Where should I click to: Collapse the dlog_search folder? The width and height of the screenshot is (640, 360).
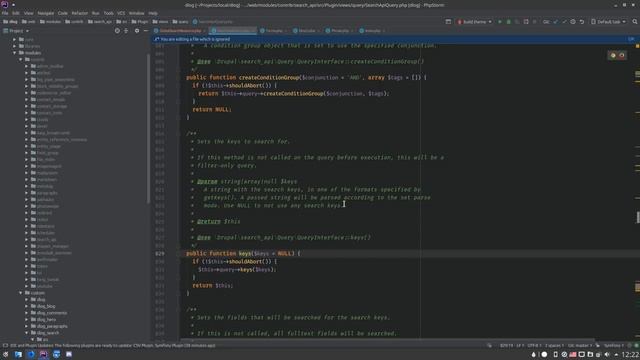coord(27,333)
